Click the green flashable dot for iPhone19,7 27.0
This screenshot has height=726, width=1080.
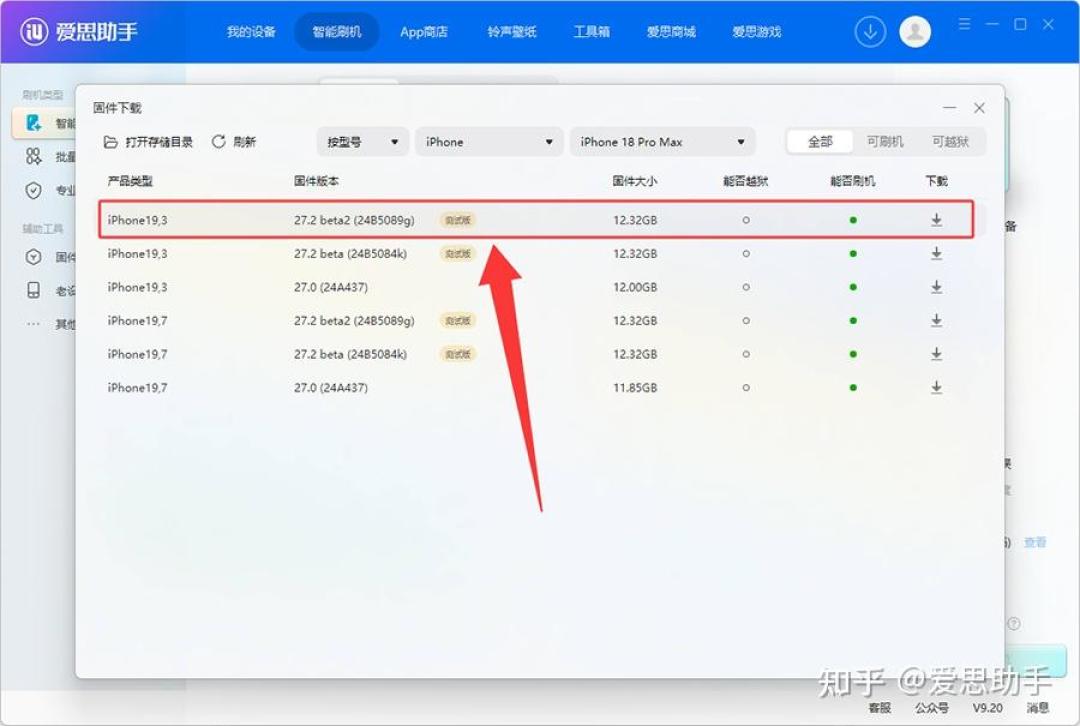(853, 388)
